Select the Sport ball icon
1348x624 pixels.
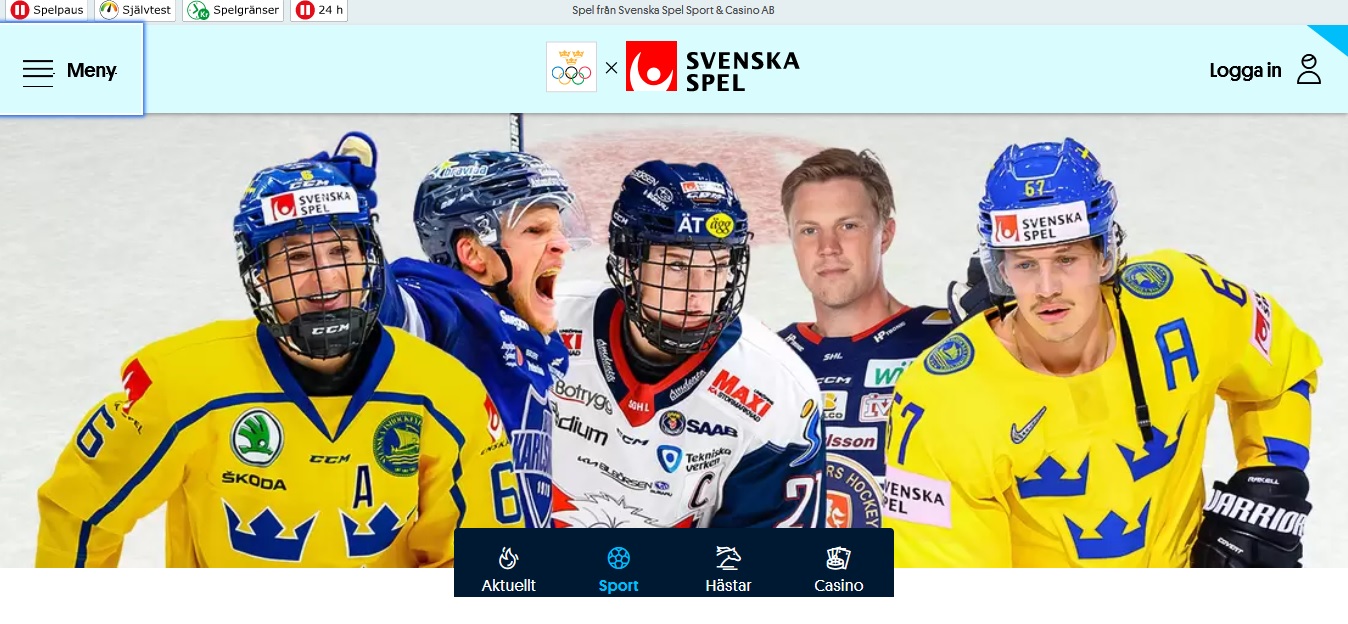[619, 558]
